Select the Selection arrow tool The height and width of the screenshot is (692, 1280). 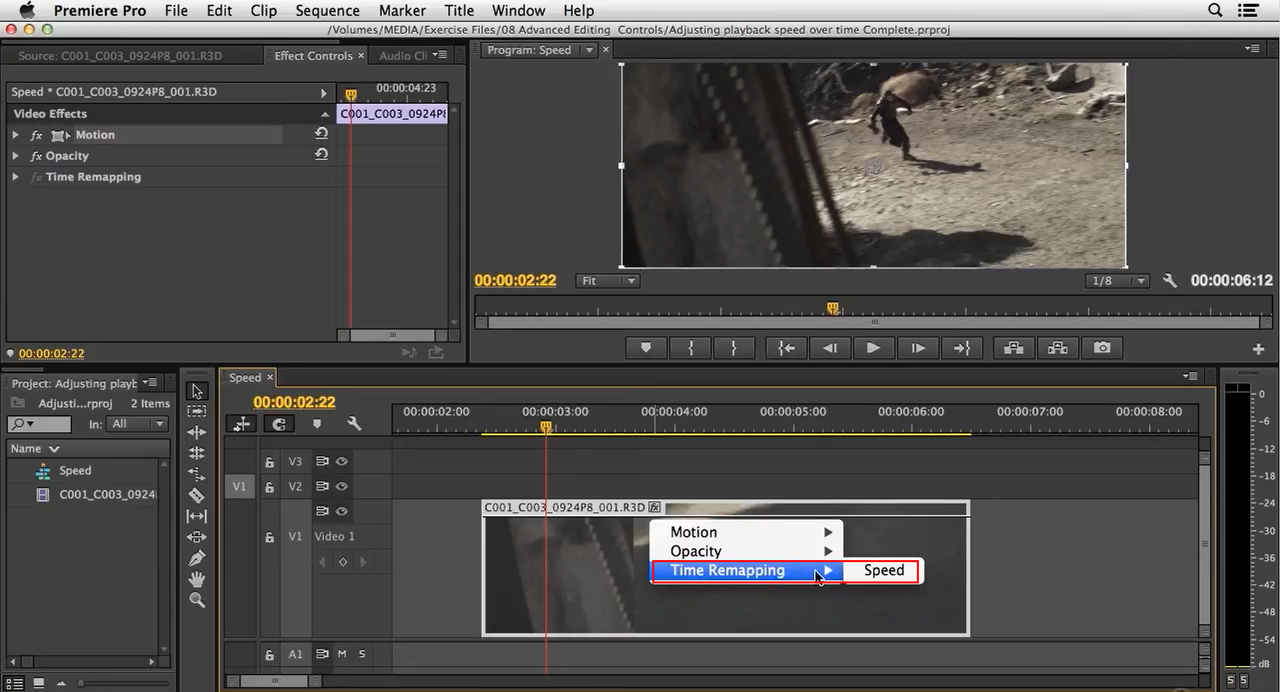click(197, 390)
